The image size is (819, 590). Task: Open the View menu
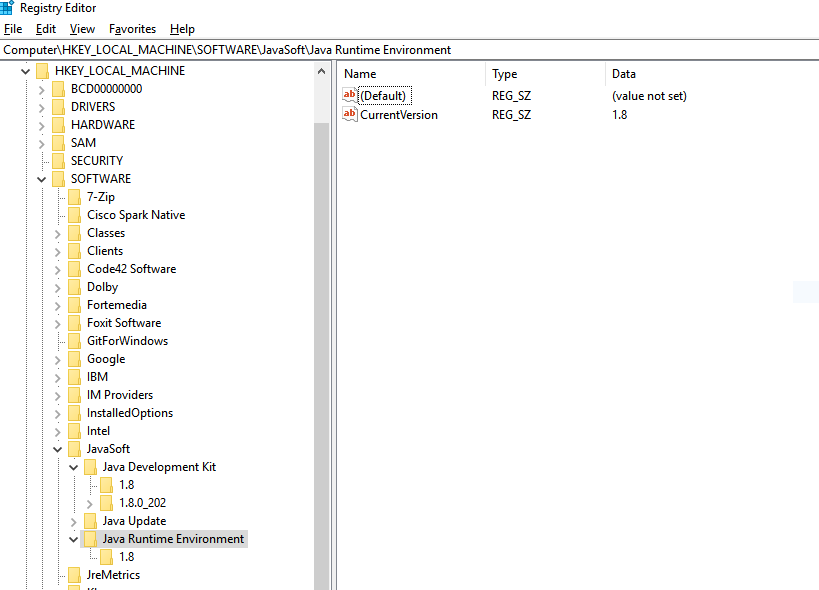(x=83, y=29)
